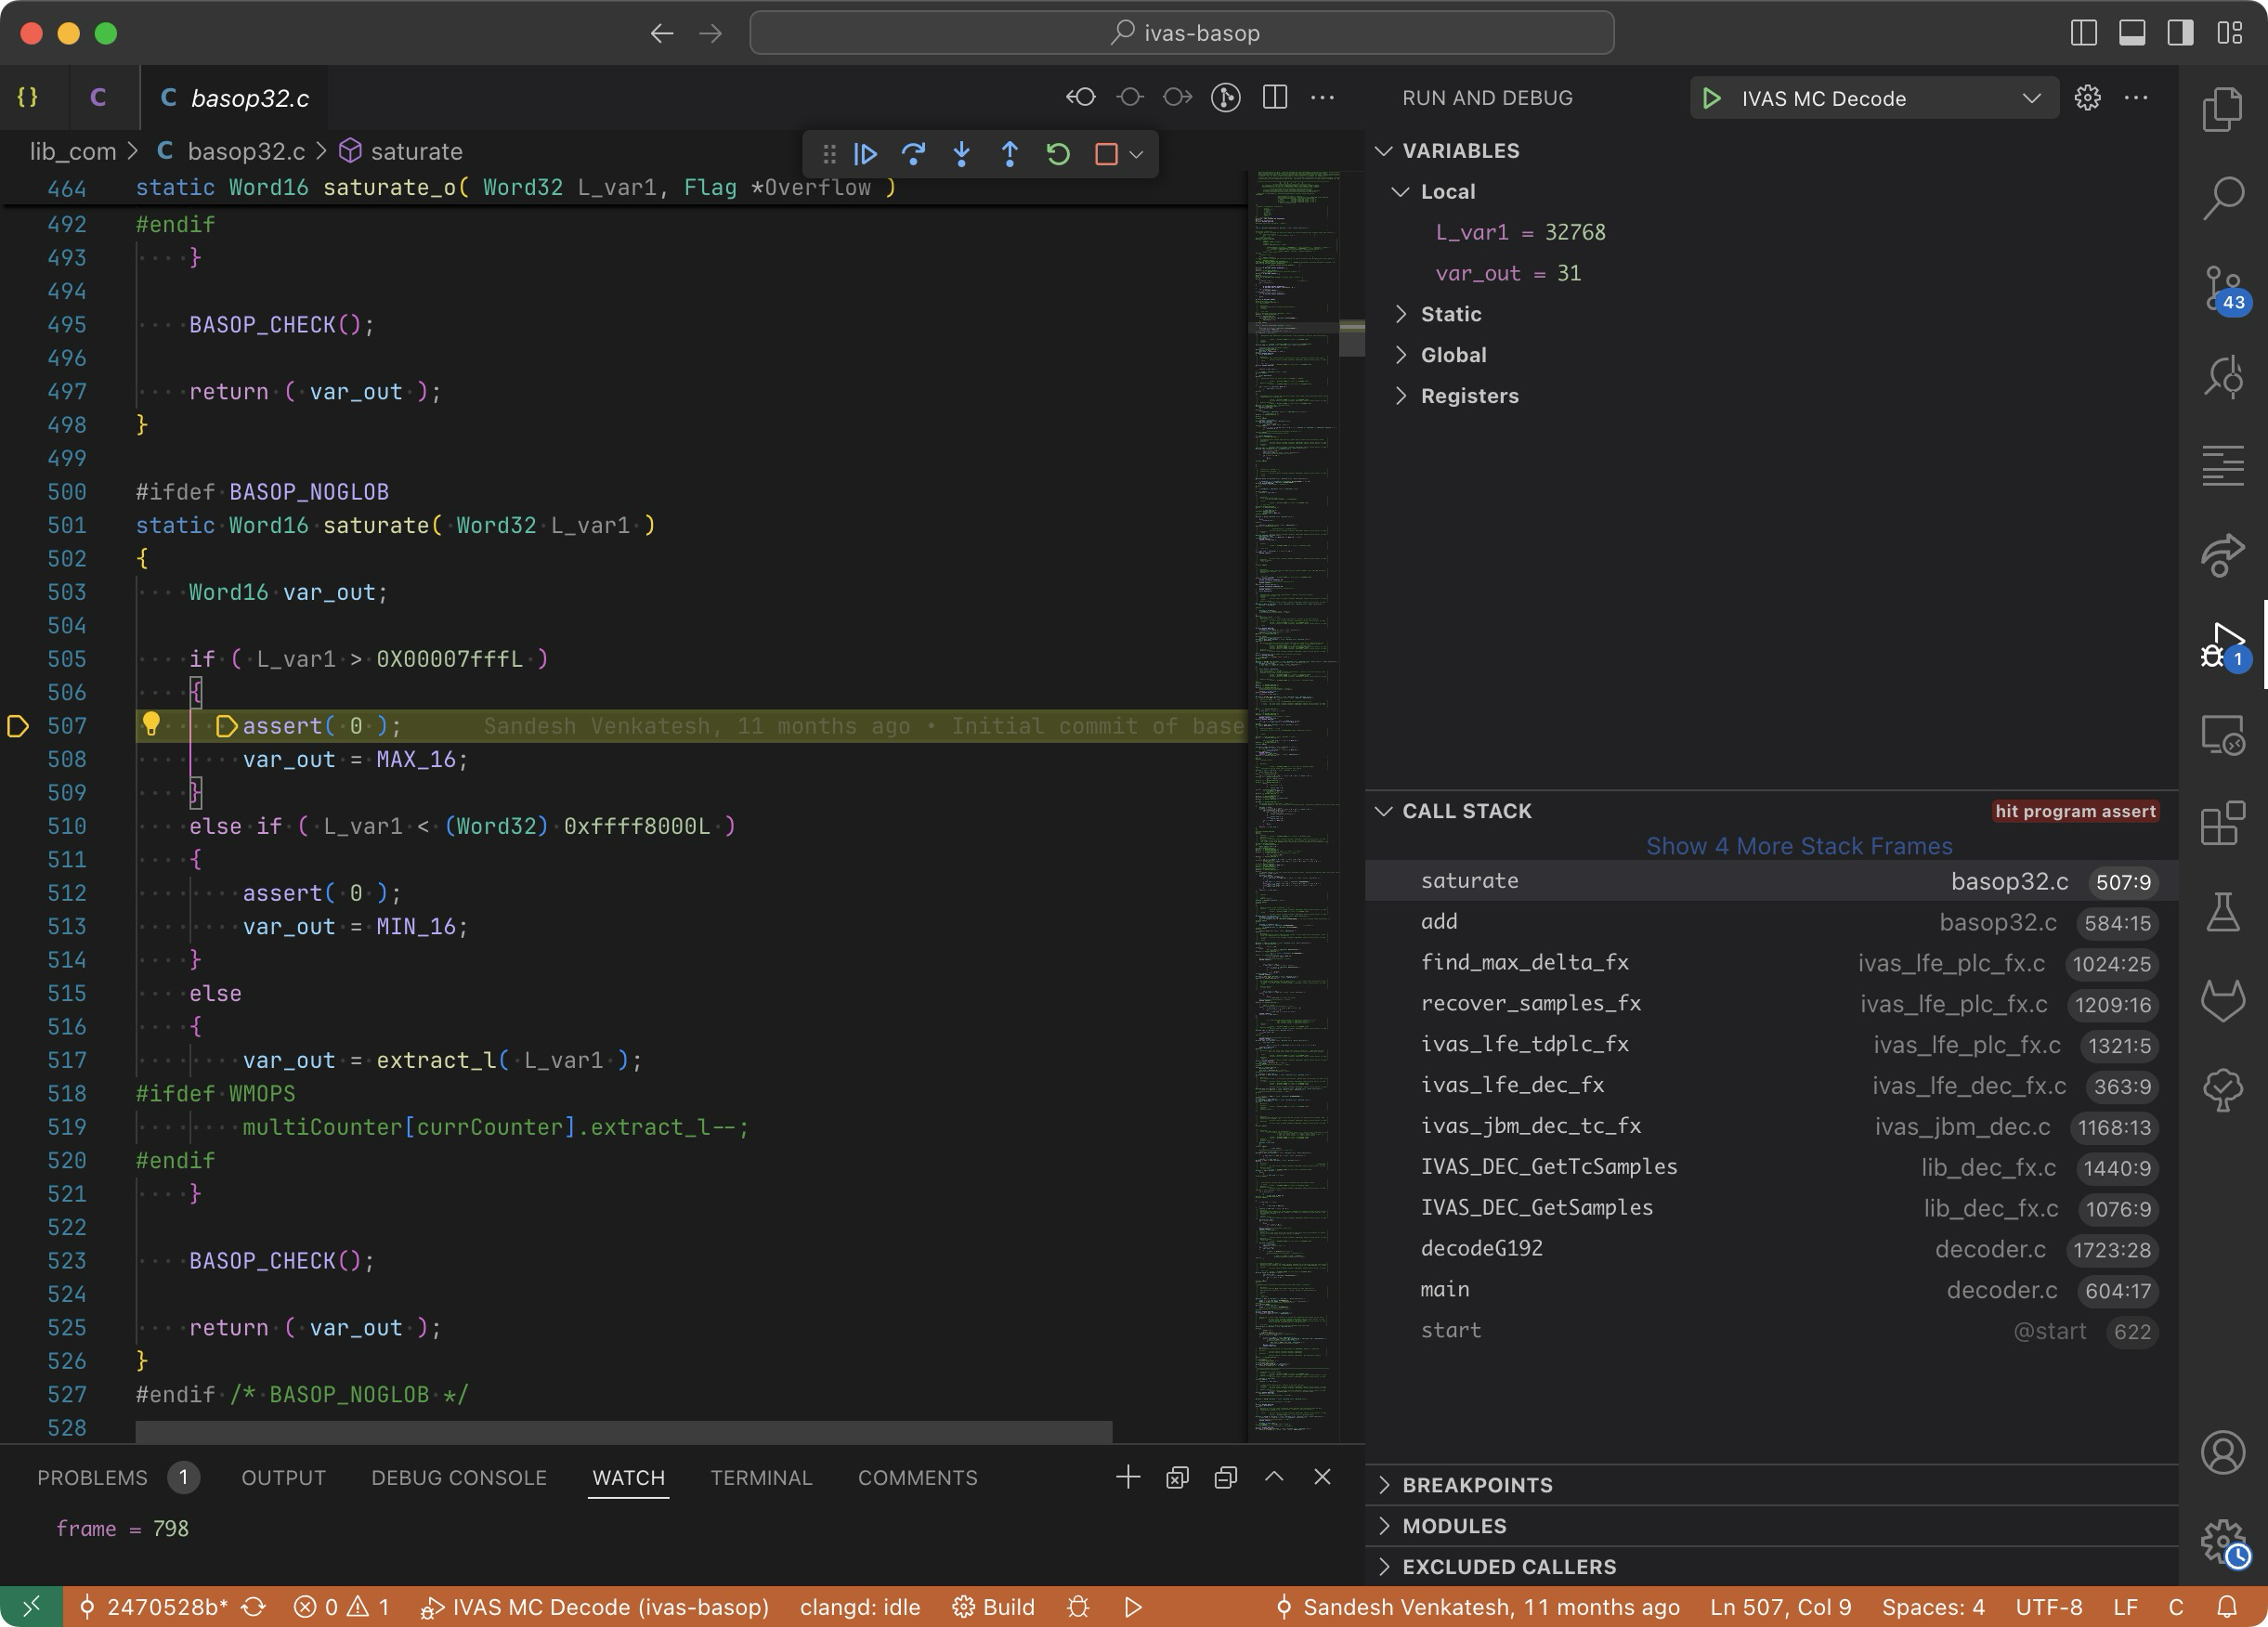
Task: Switch to the DEBUG CONSOLE tab
Action: coord(458,1478)
